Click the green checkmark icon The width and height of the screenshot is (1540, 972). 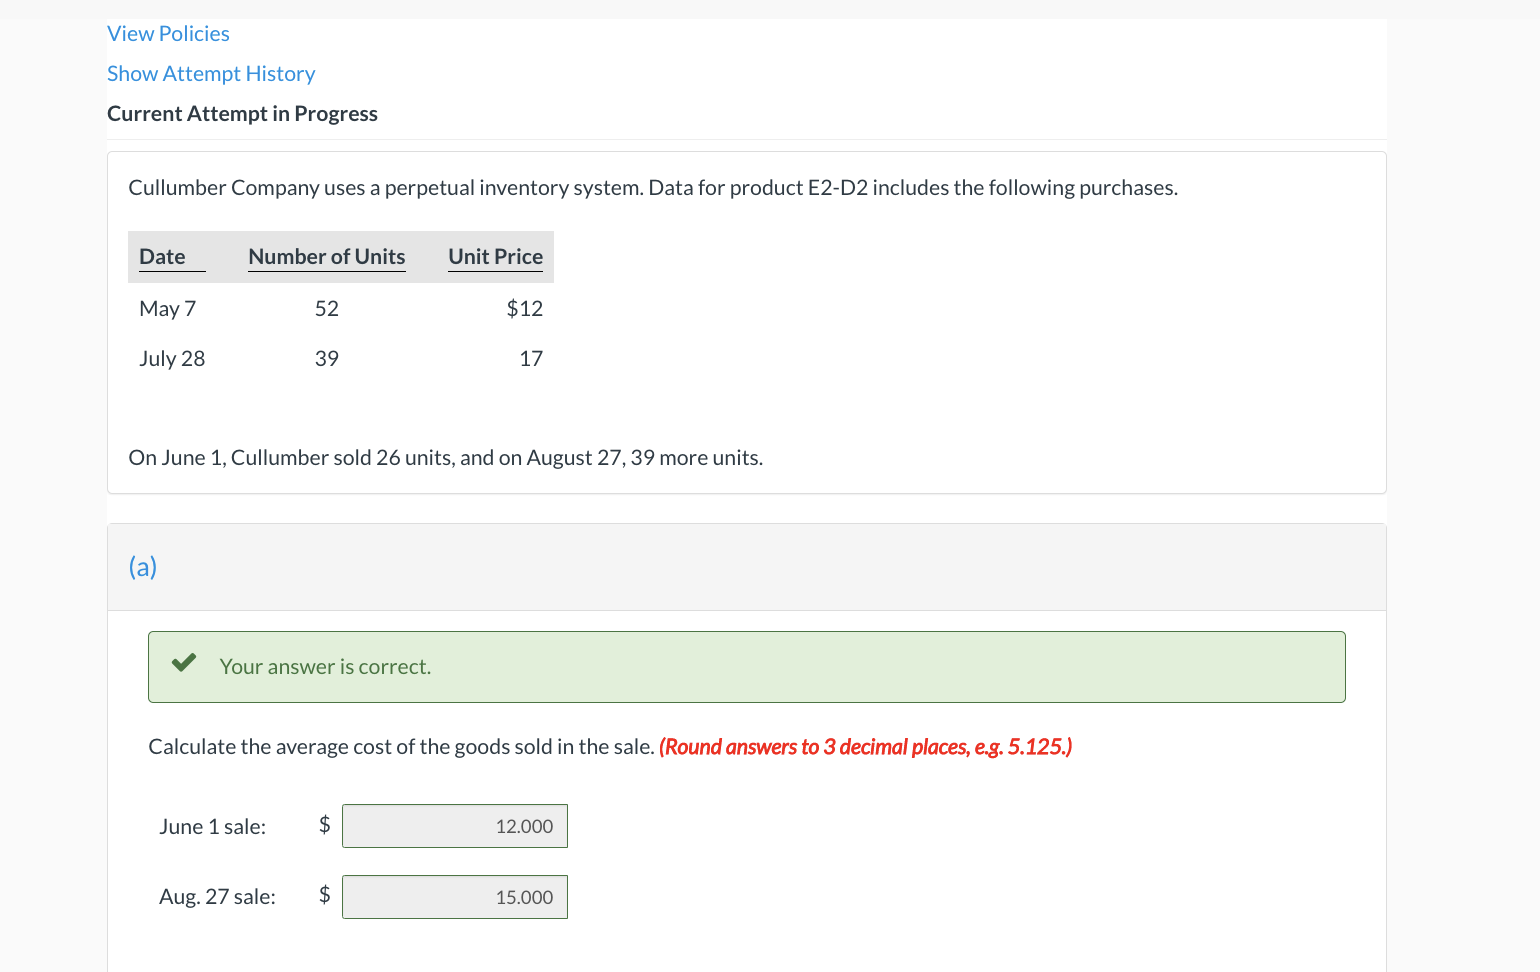[184, 663]
